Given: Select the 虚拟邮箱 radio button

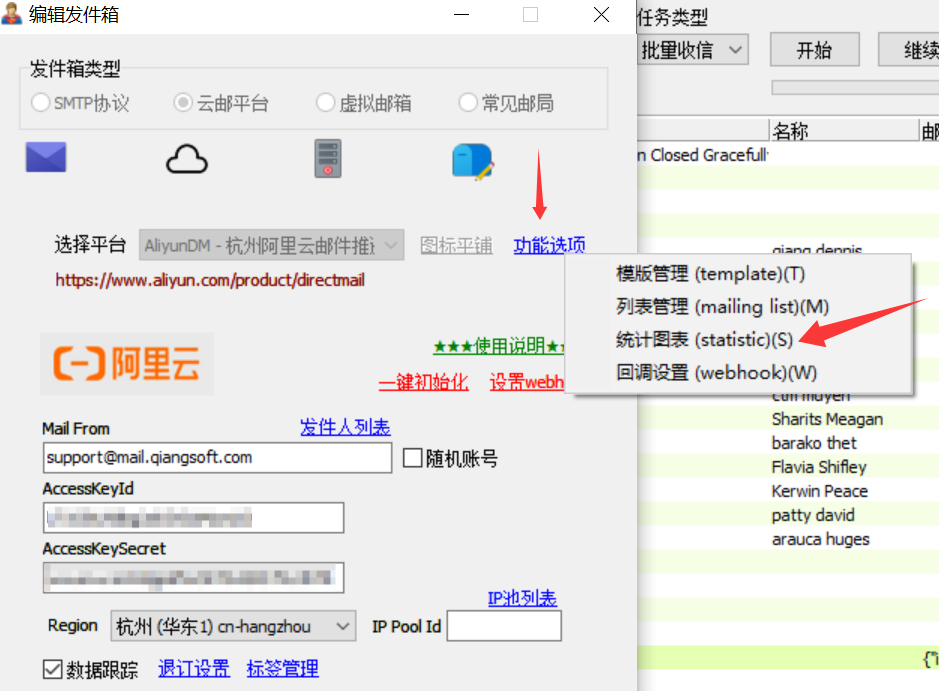Looking at the screenshot, I should pyautogui.click(x=324, y=103).
